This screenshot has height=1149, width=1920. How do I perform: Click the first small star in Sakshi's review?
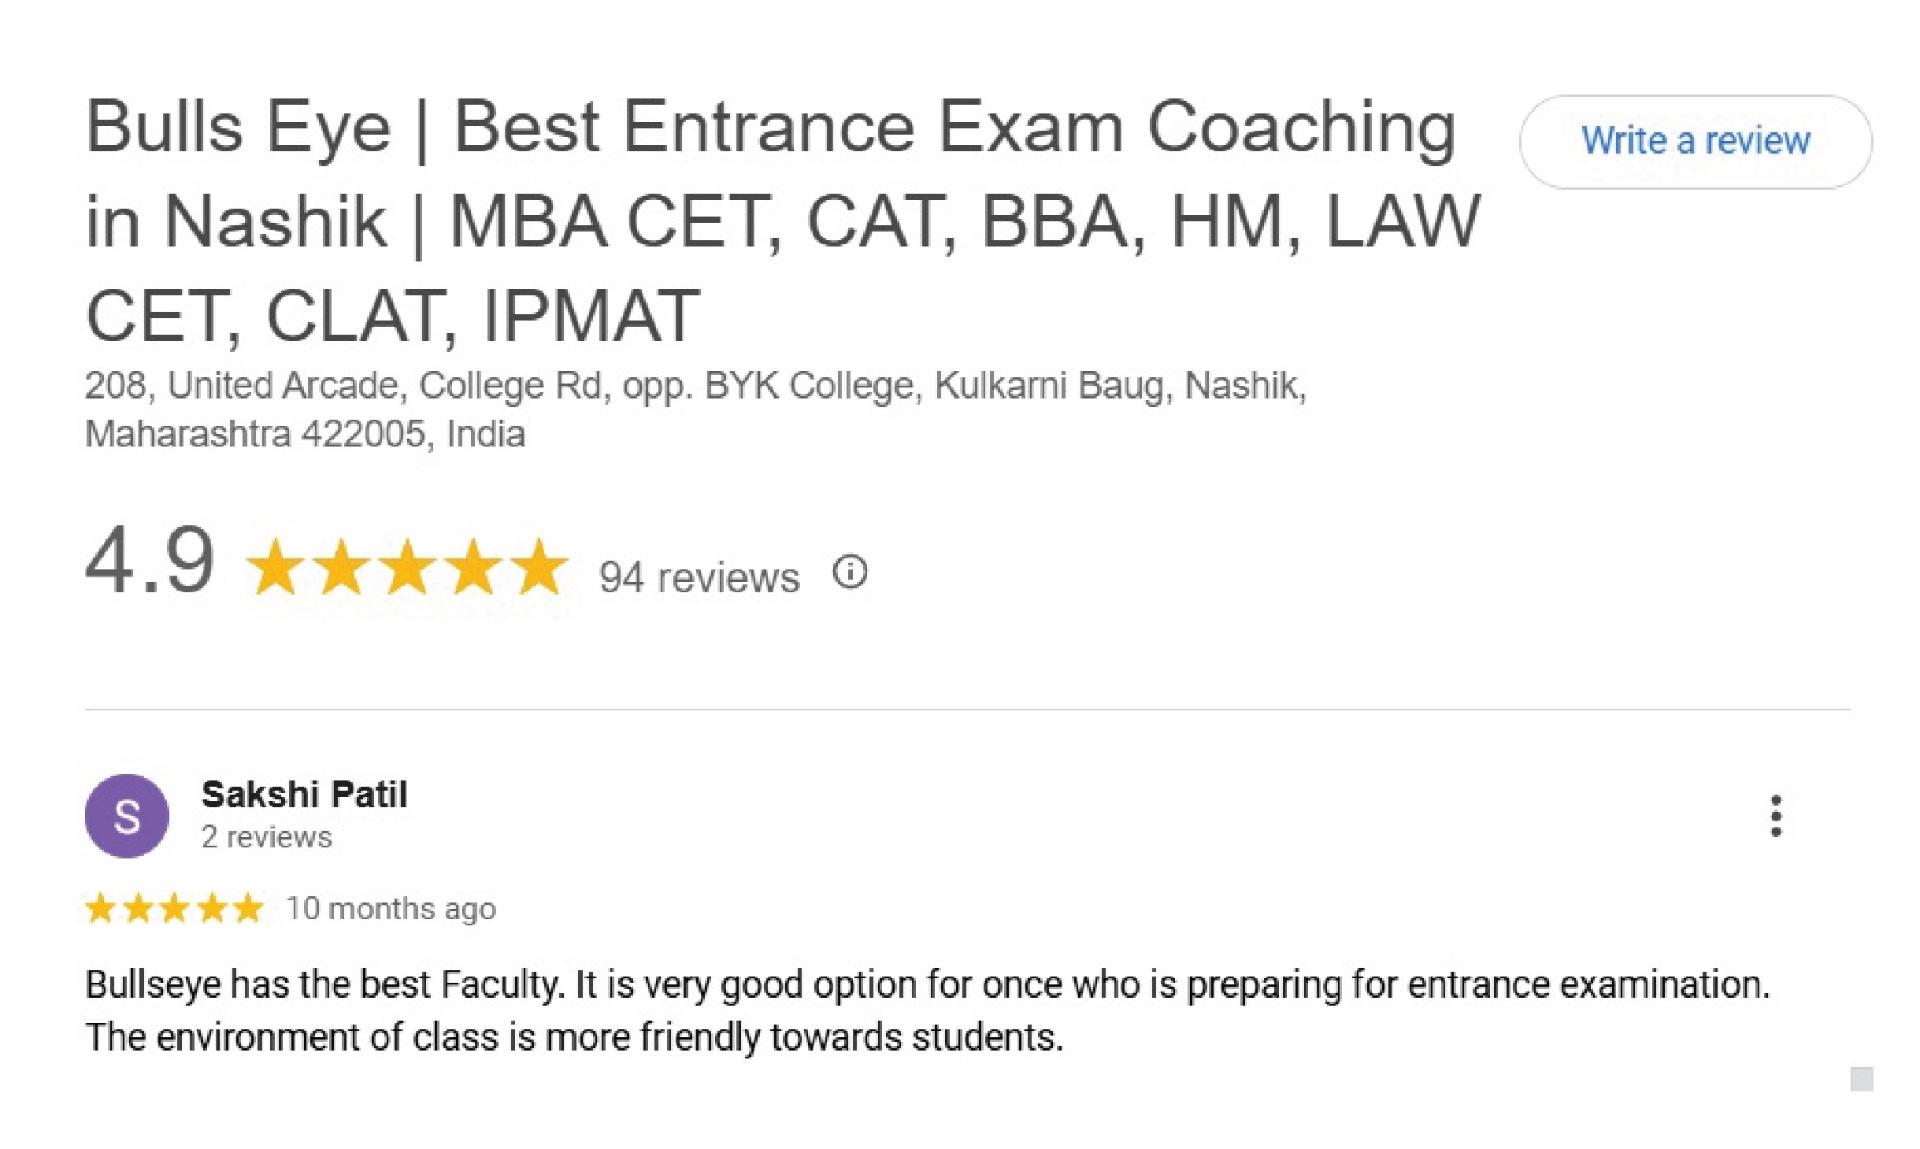tap(101, 908)
